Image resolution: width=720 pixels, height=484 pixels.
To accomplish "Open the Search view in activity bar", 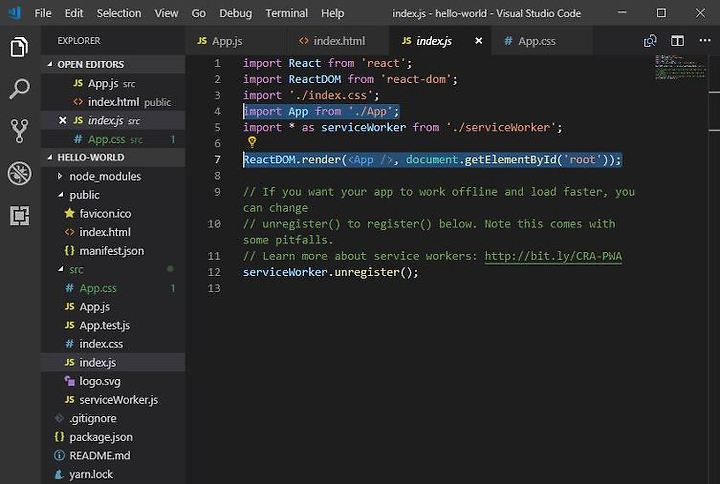I will (x=19, y=89).
